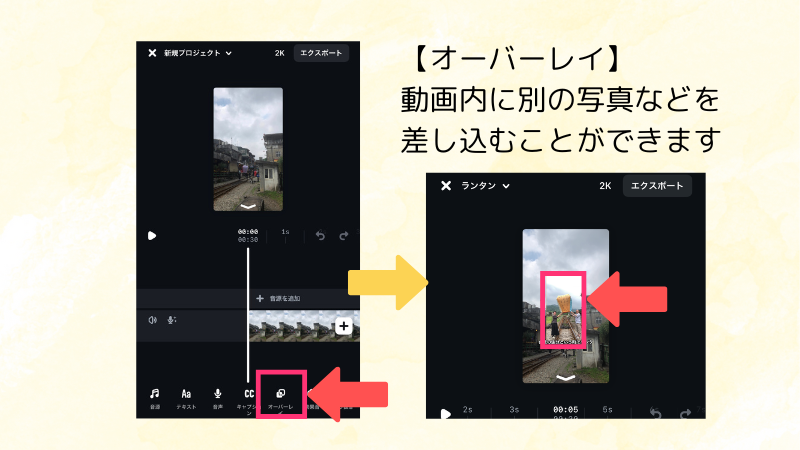Add an audio source via 音源を追加
The image size is (800, 450).
pyautogui.click(x=278, y=298)
